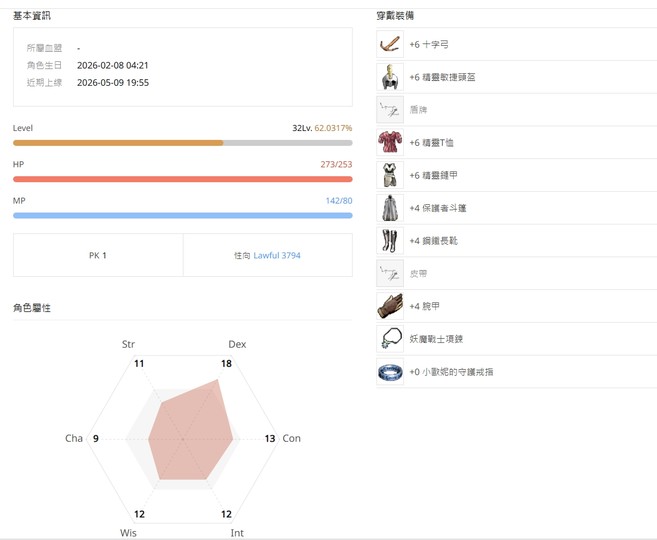Open the +4 brown glove icon
657x540 pixels.
[x=390, y=306]
